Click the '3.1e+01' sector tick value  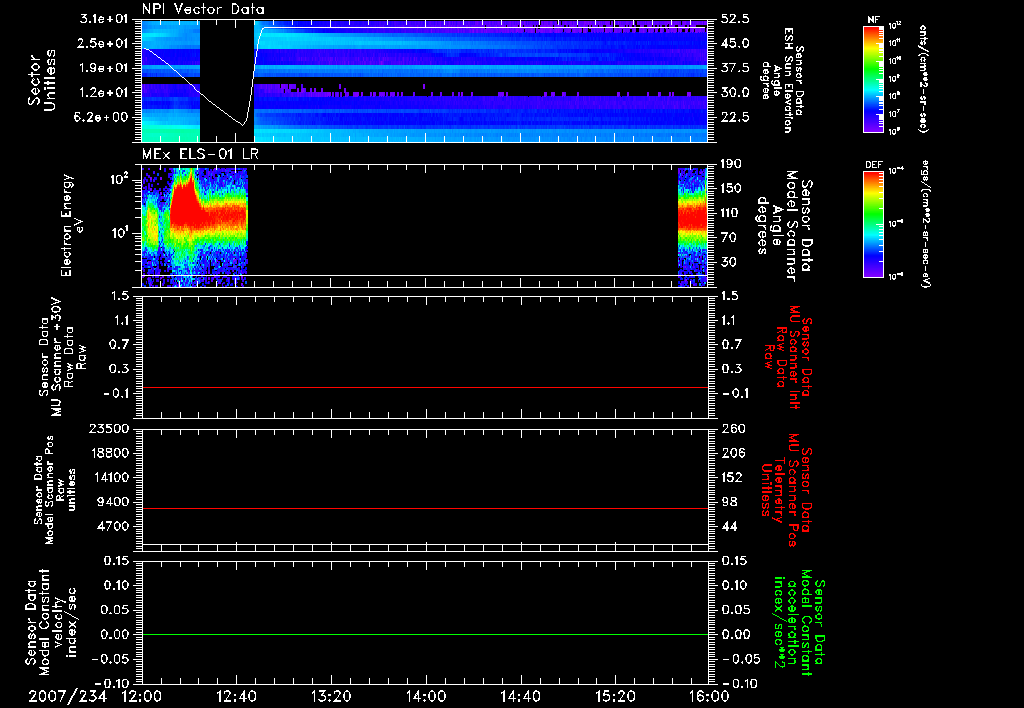point(103,19)
